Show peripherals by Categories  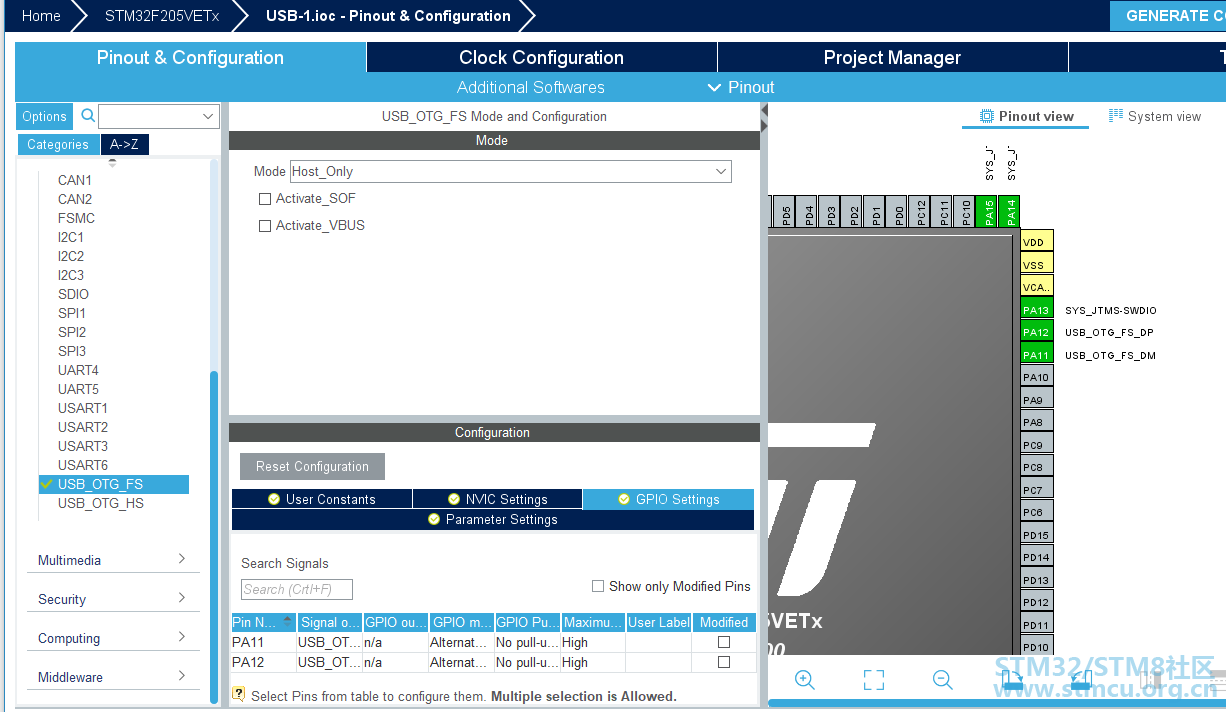(58, 145)
